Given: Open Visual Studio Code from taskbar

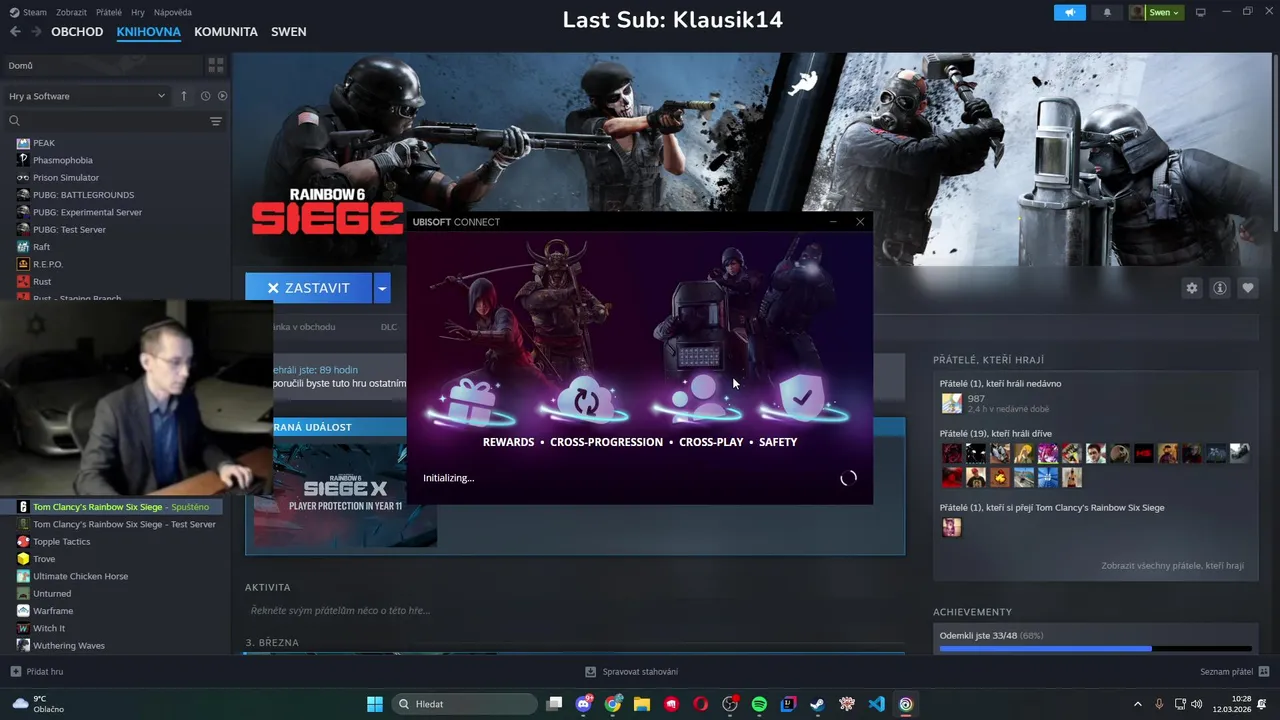Looking at the screenshot, I should pos(876,704).
